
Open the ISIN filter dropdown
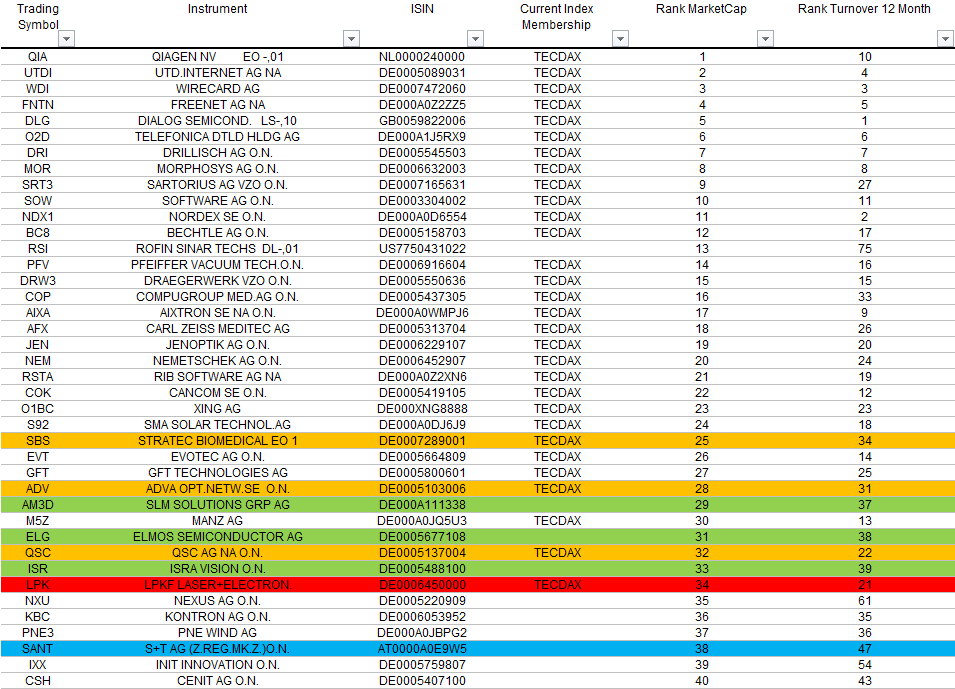(476, 38)
